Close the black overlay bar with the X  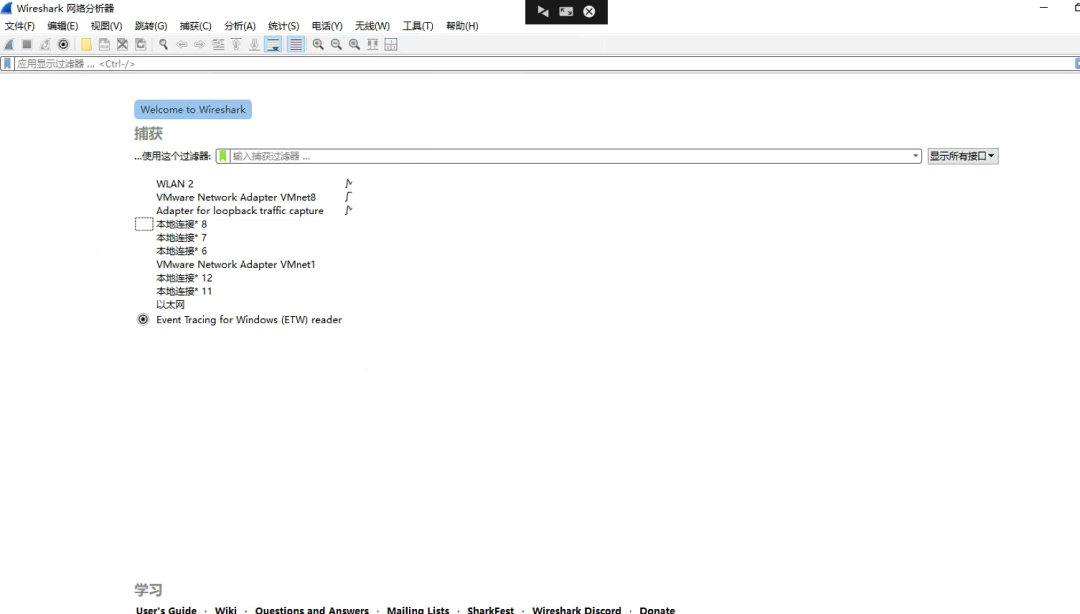point(590,11)
